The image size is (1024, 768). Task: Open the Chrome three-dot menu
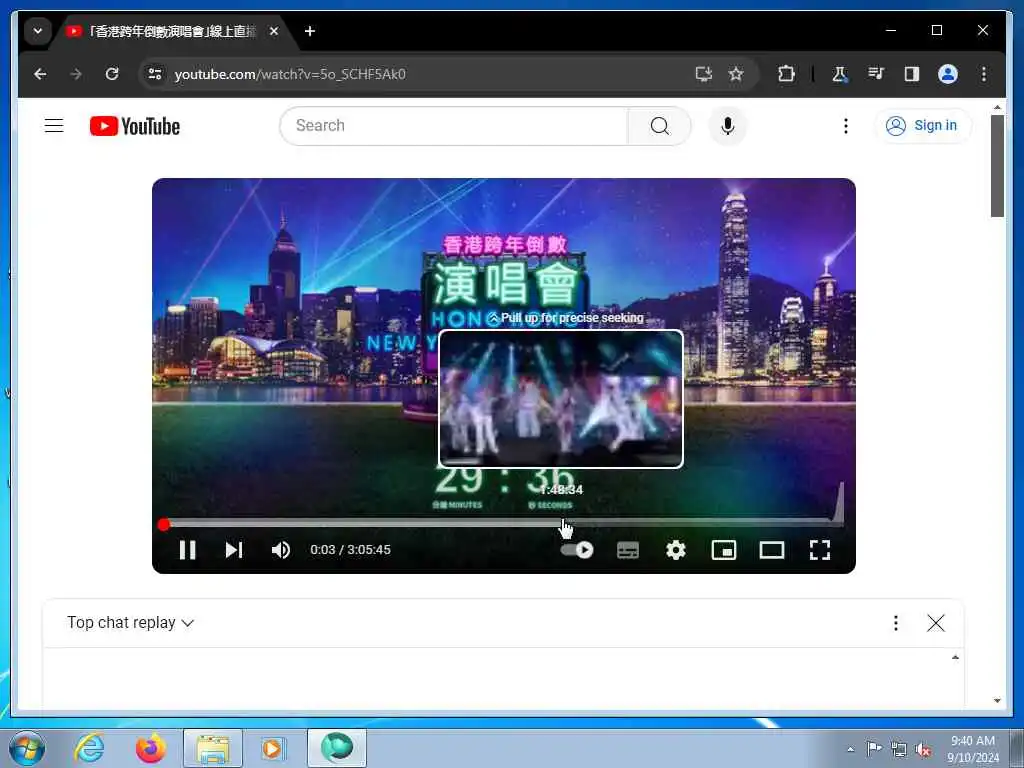click(x=984, y=74)
